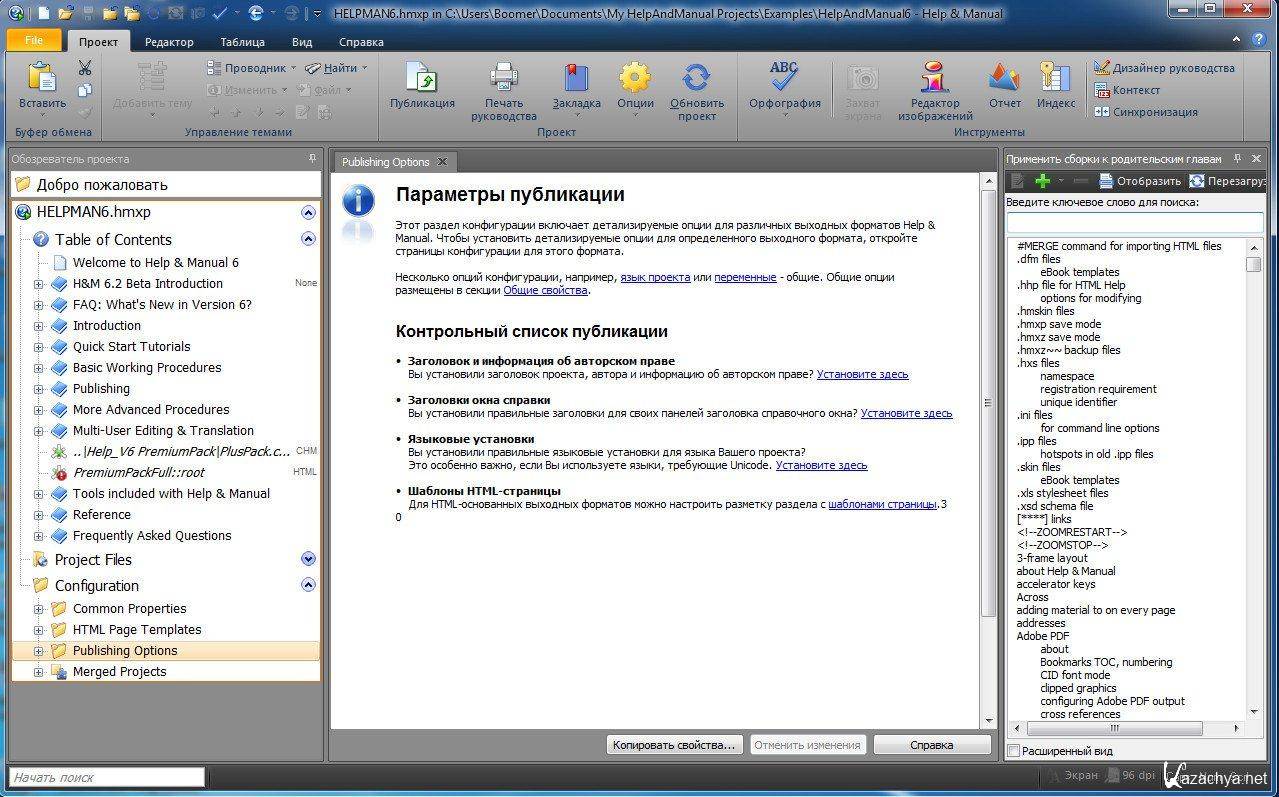Select Publishing in the project tree

click(x=101, y=388)
